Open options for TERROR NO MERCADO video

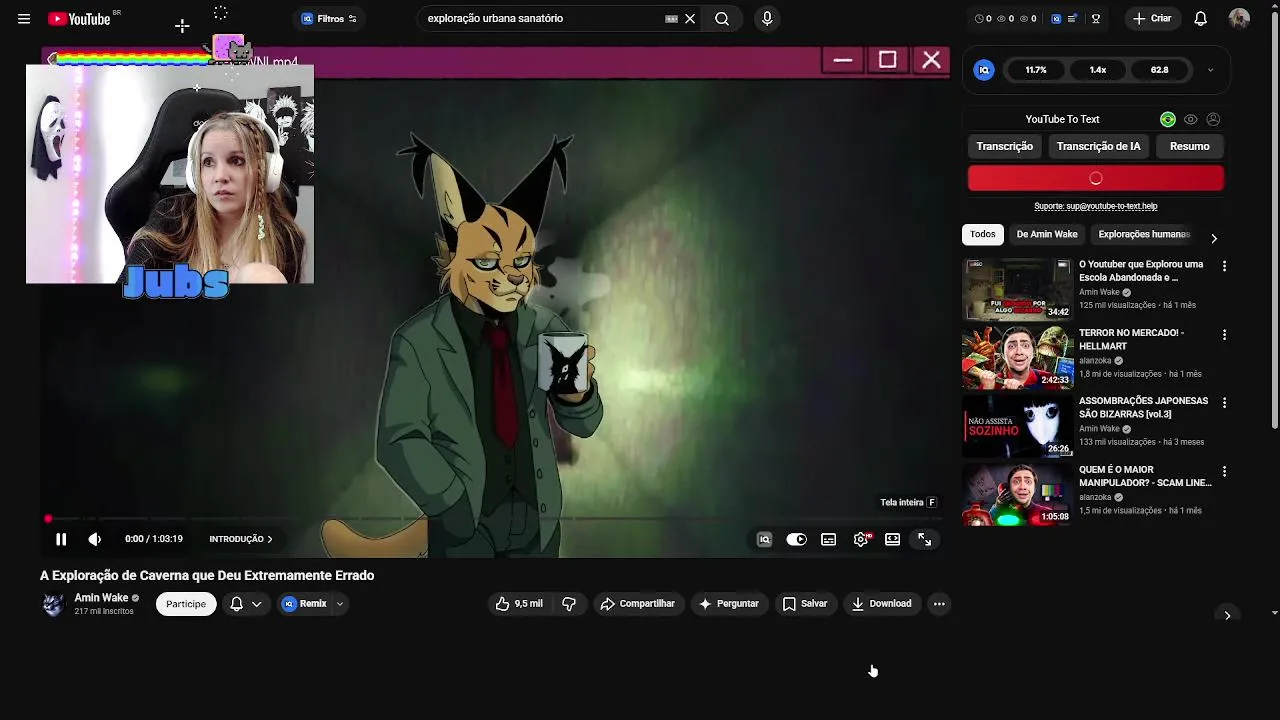coord(1224,334)
